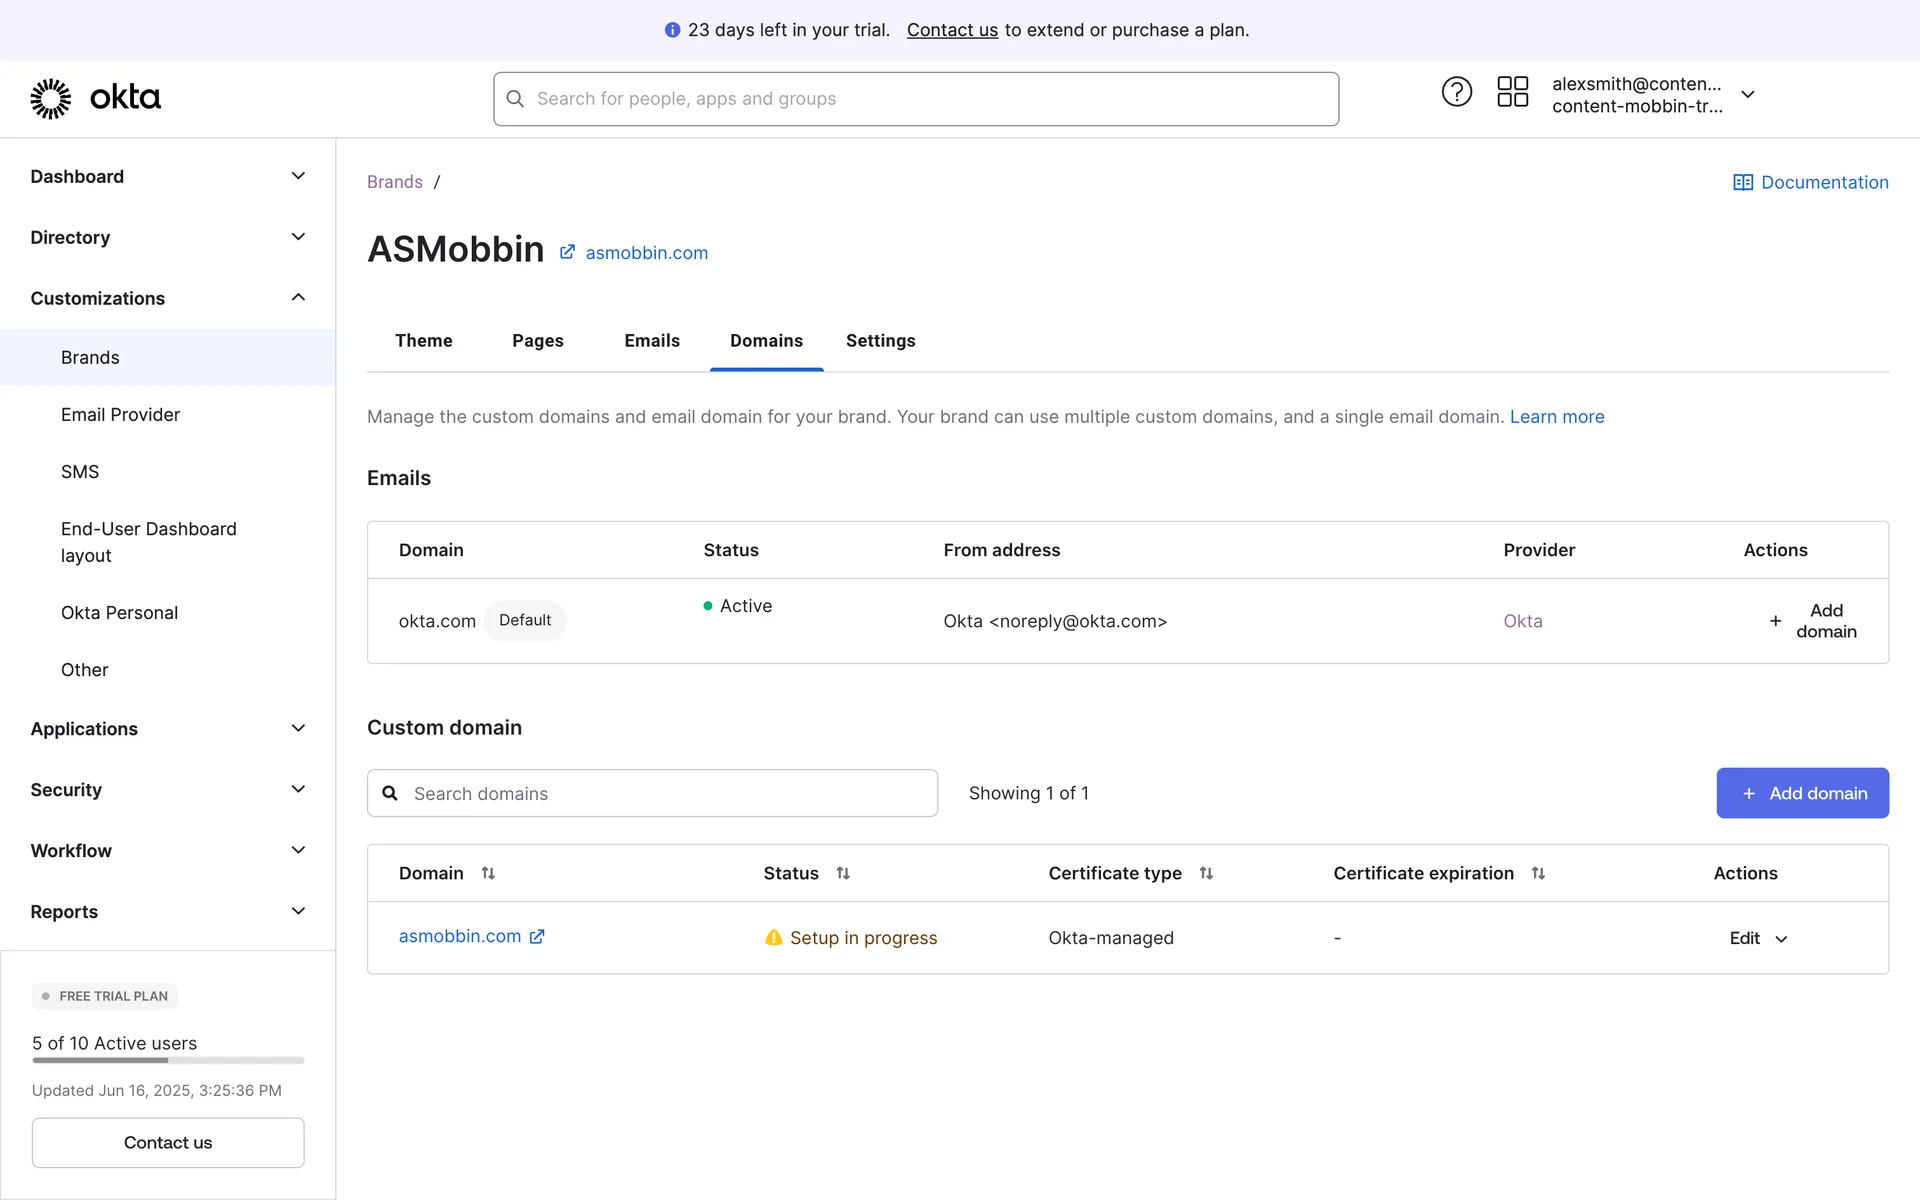The width and height of the screenshot is (1920, 1200).
Task: Sort by Certificate type column
Action: (x=1206, y=873)
